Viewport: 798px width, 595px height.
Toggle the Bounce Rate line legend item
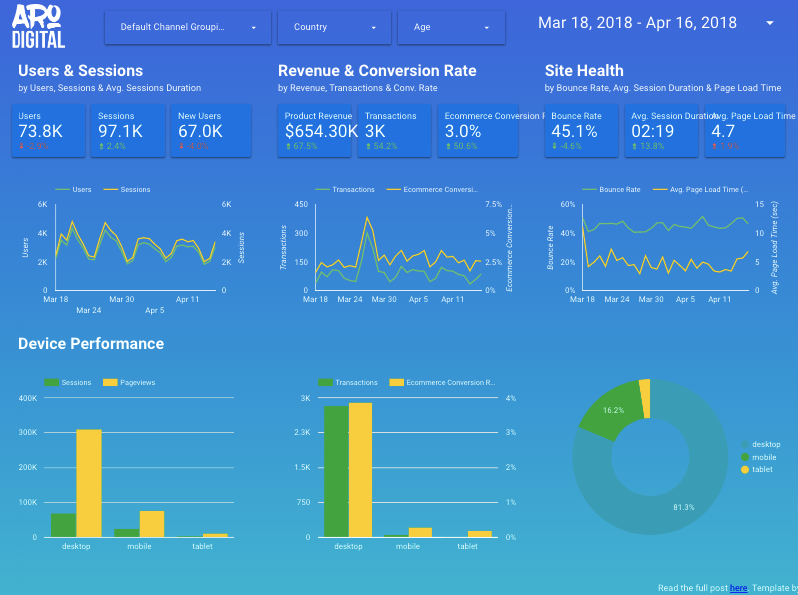(x=611, y=189)
